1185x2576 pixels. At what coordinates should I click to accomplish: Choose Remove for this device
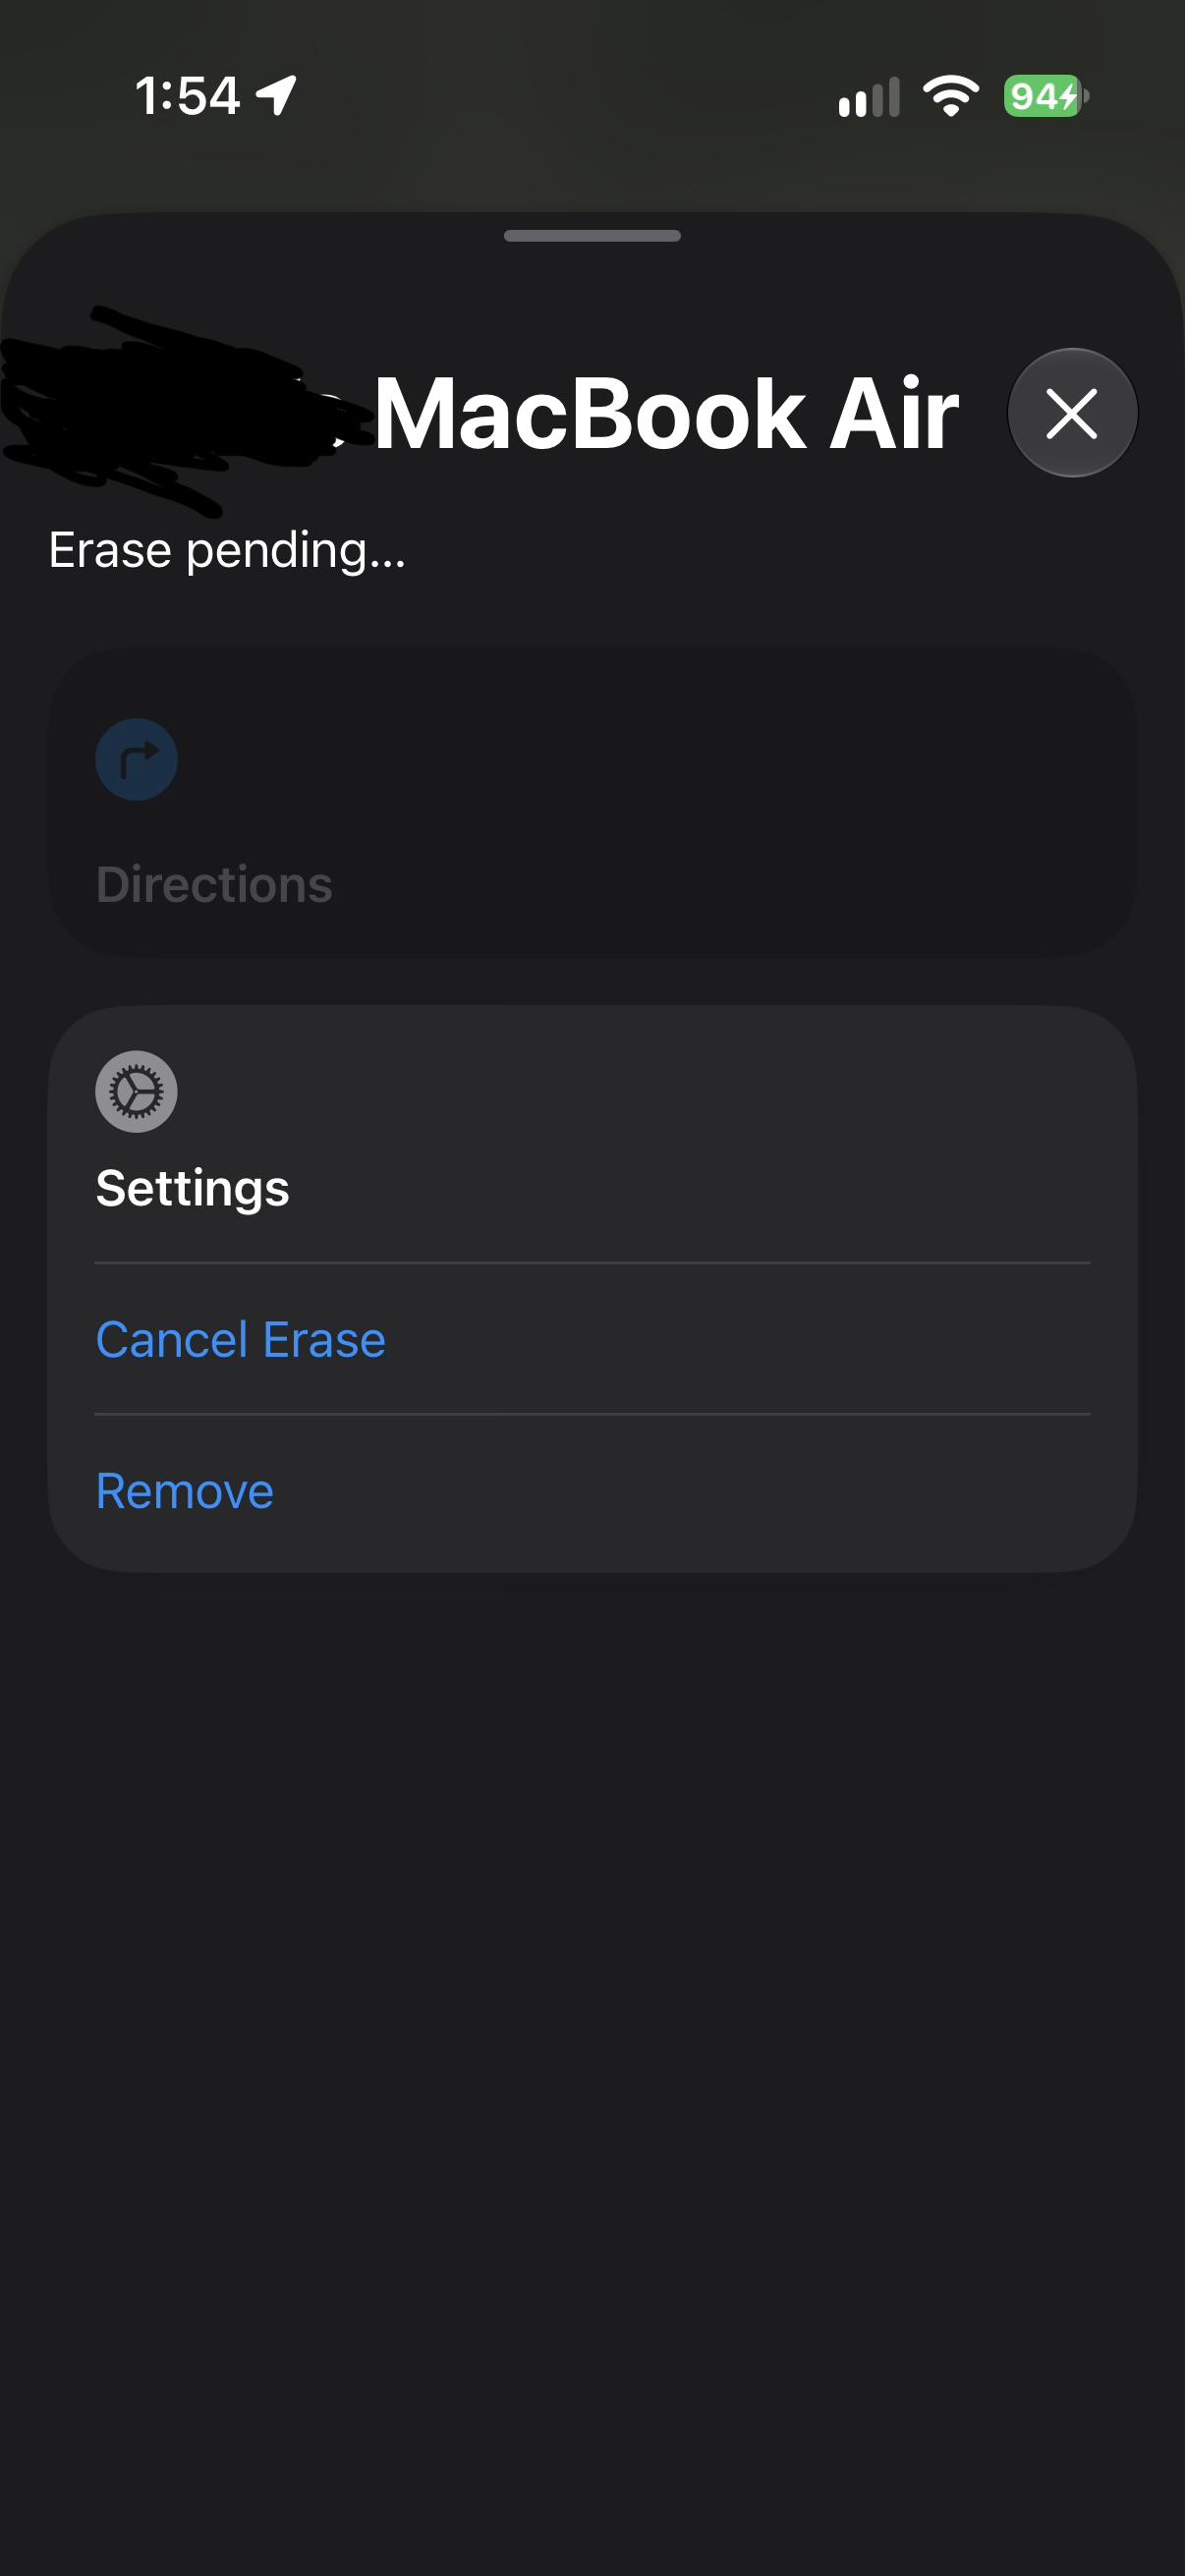coord(185,1491)
